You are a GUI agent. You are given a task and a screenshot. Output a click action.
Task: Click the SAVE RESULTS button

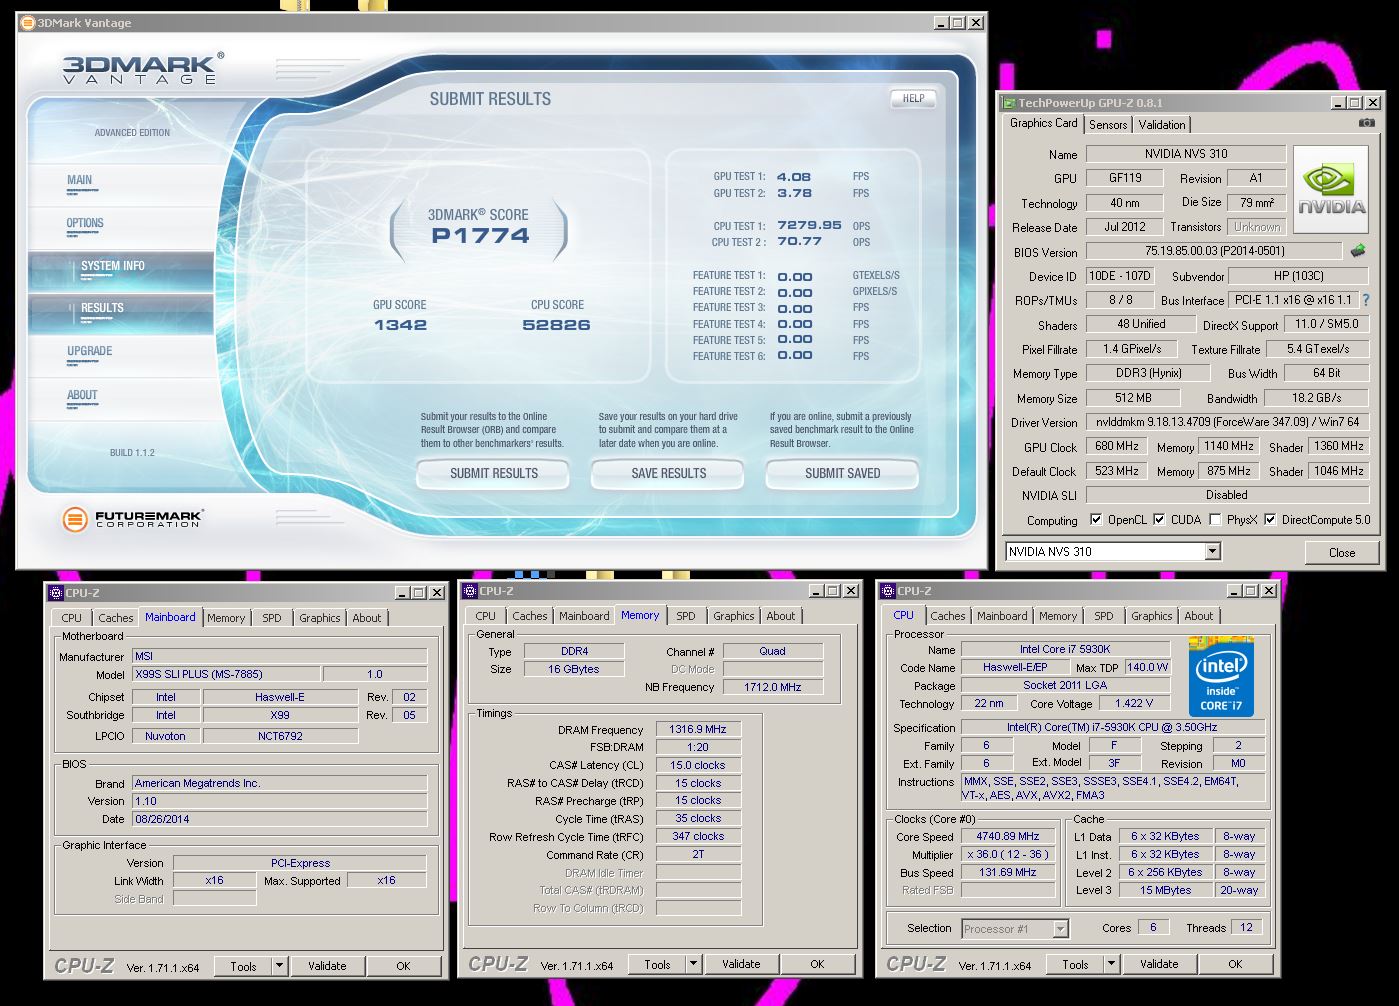668,473
